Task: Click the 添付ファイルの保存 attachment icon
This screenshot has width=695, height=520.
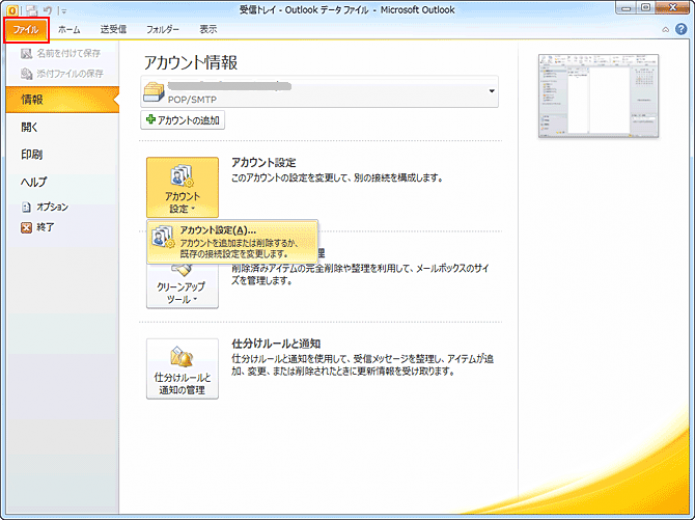Action: (x=27, y=74)
